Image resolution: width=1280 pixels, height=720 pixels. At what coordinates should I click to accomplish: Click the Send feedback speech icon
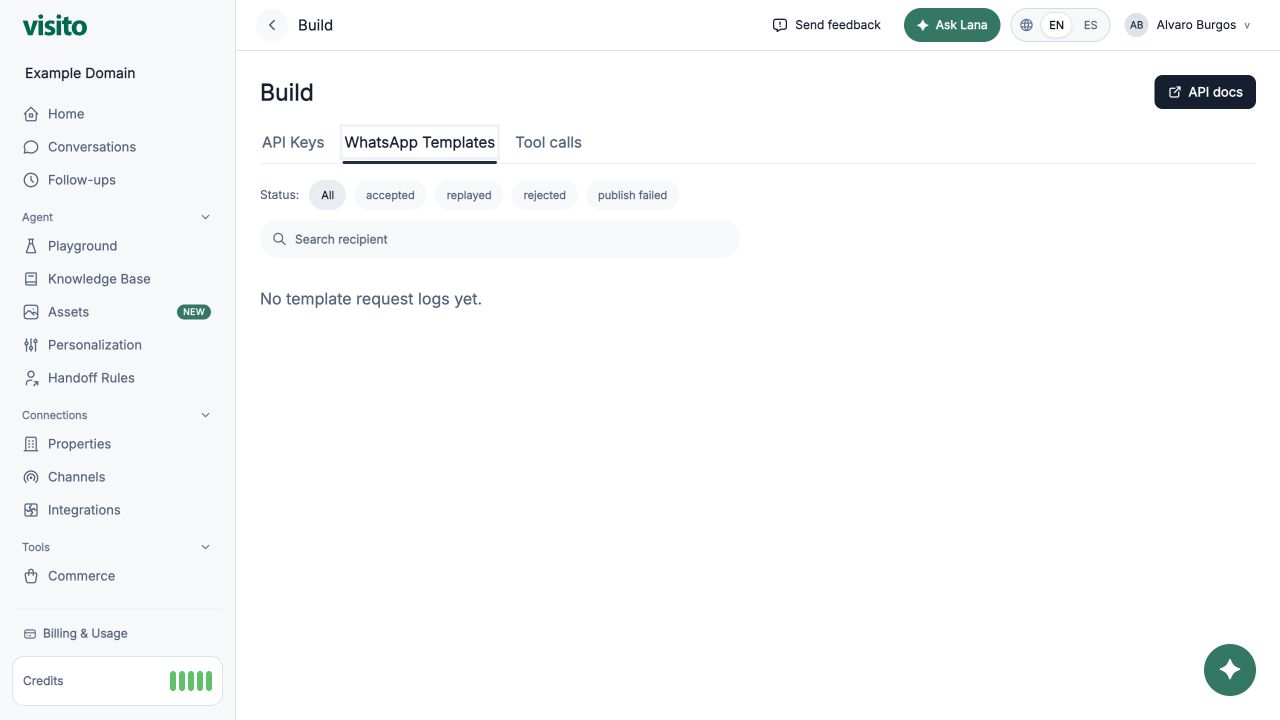pos(780,25)
